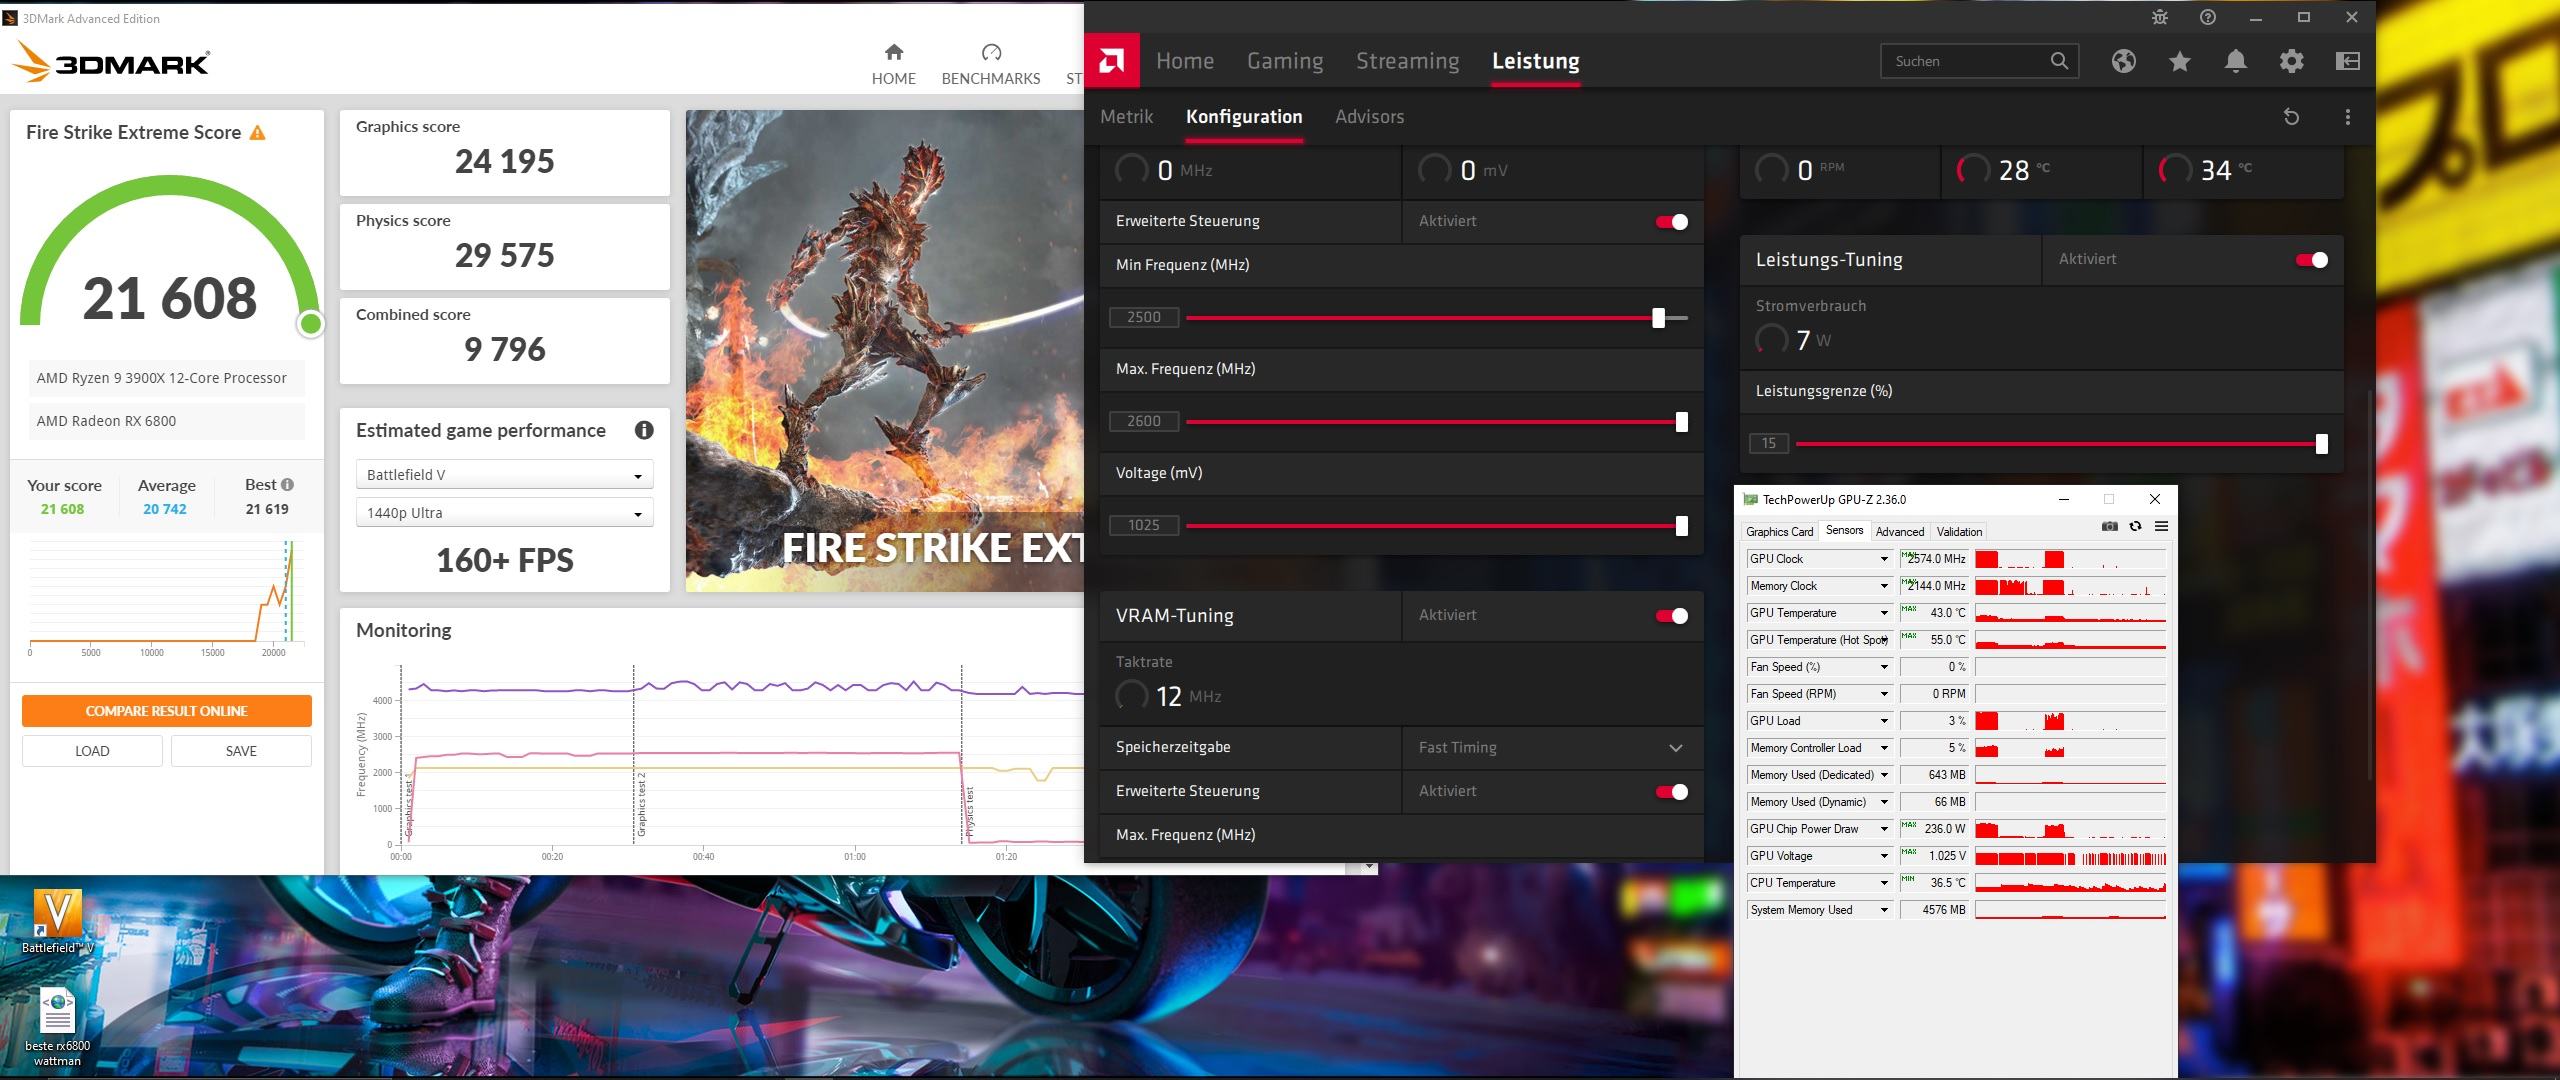Toggle GPU Erweiterte Steuerung switch

pos(1671,222)
